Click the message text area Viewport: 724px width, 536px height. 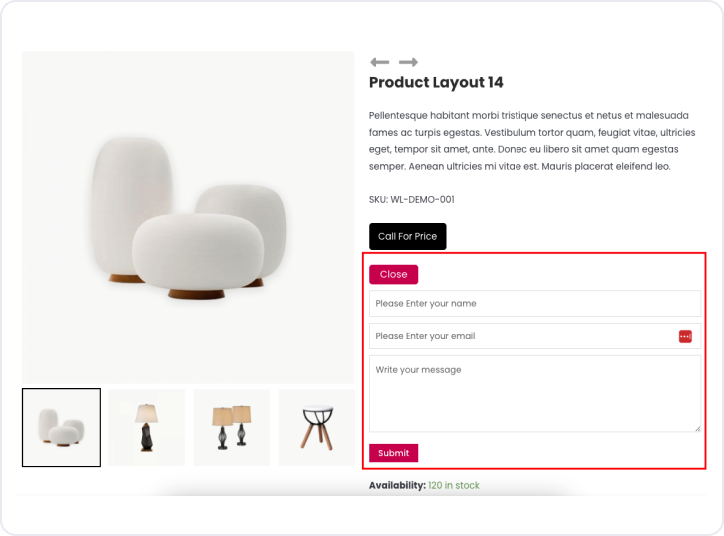(535, 392)
